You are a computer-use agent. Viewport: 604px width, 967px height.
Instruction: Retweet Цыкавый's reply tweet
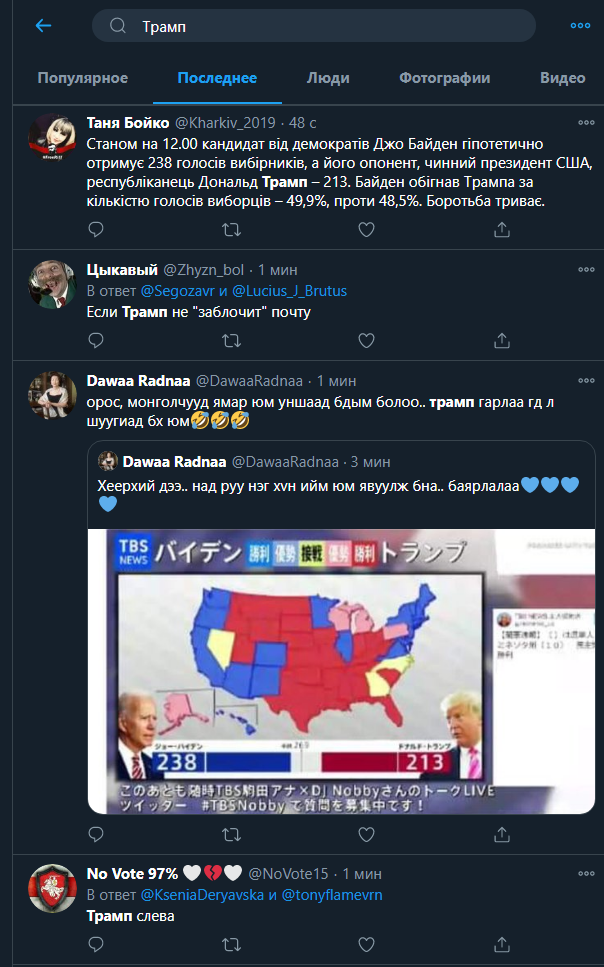pyautogui.click(x=231, y=340)
